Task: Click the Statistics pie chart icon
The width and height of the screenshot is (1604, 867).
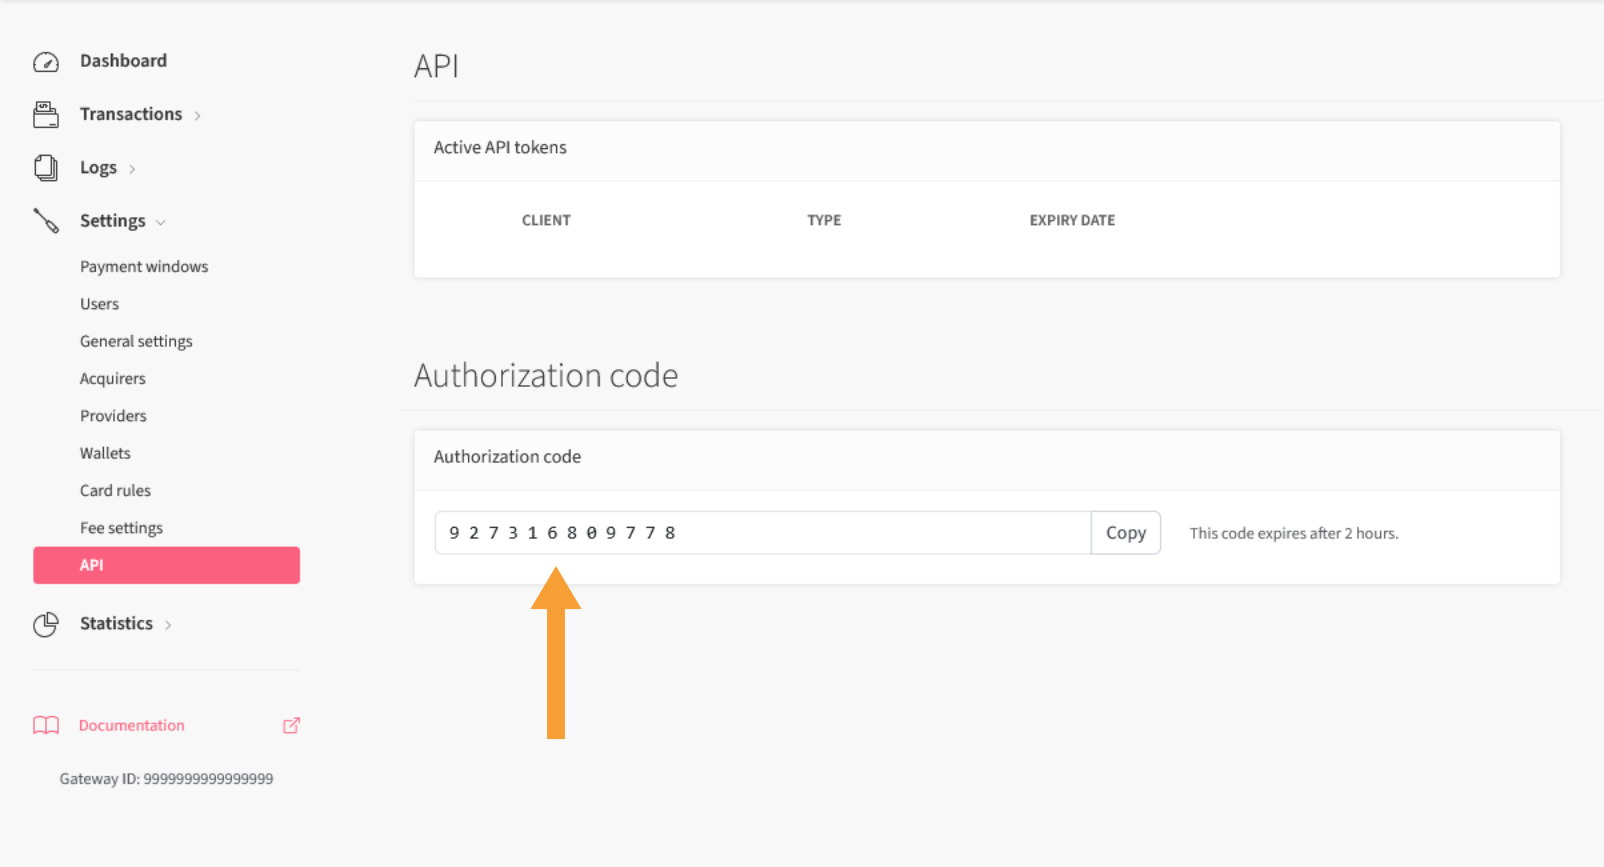Action: [46, 625]
